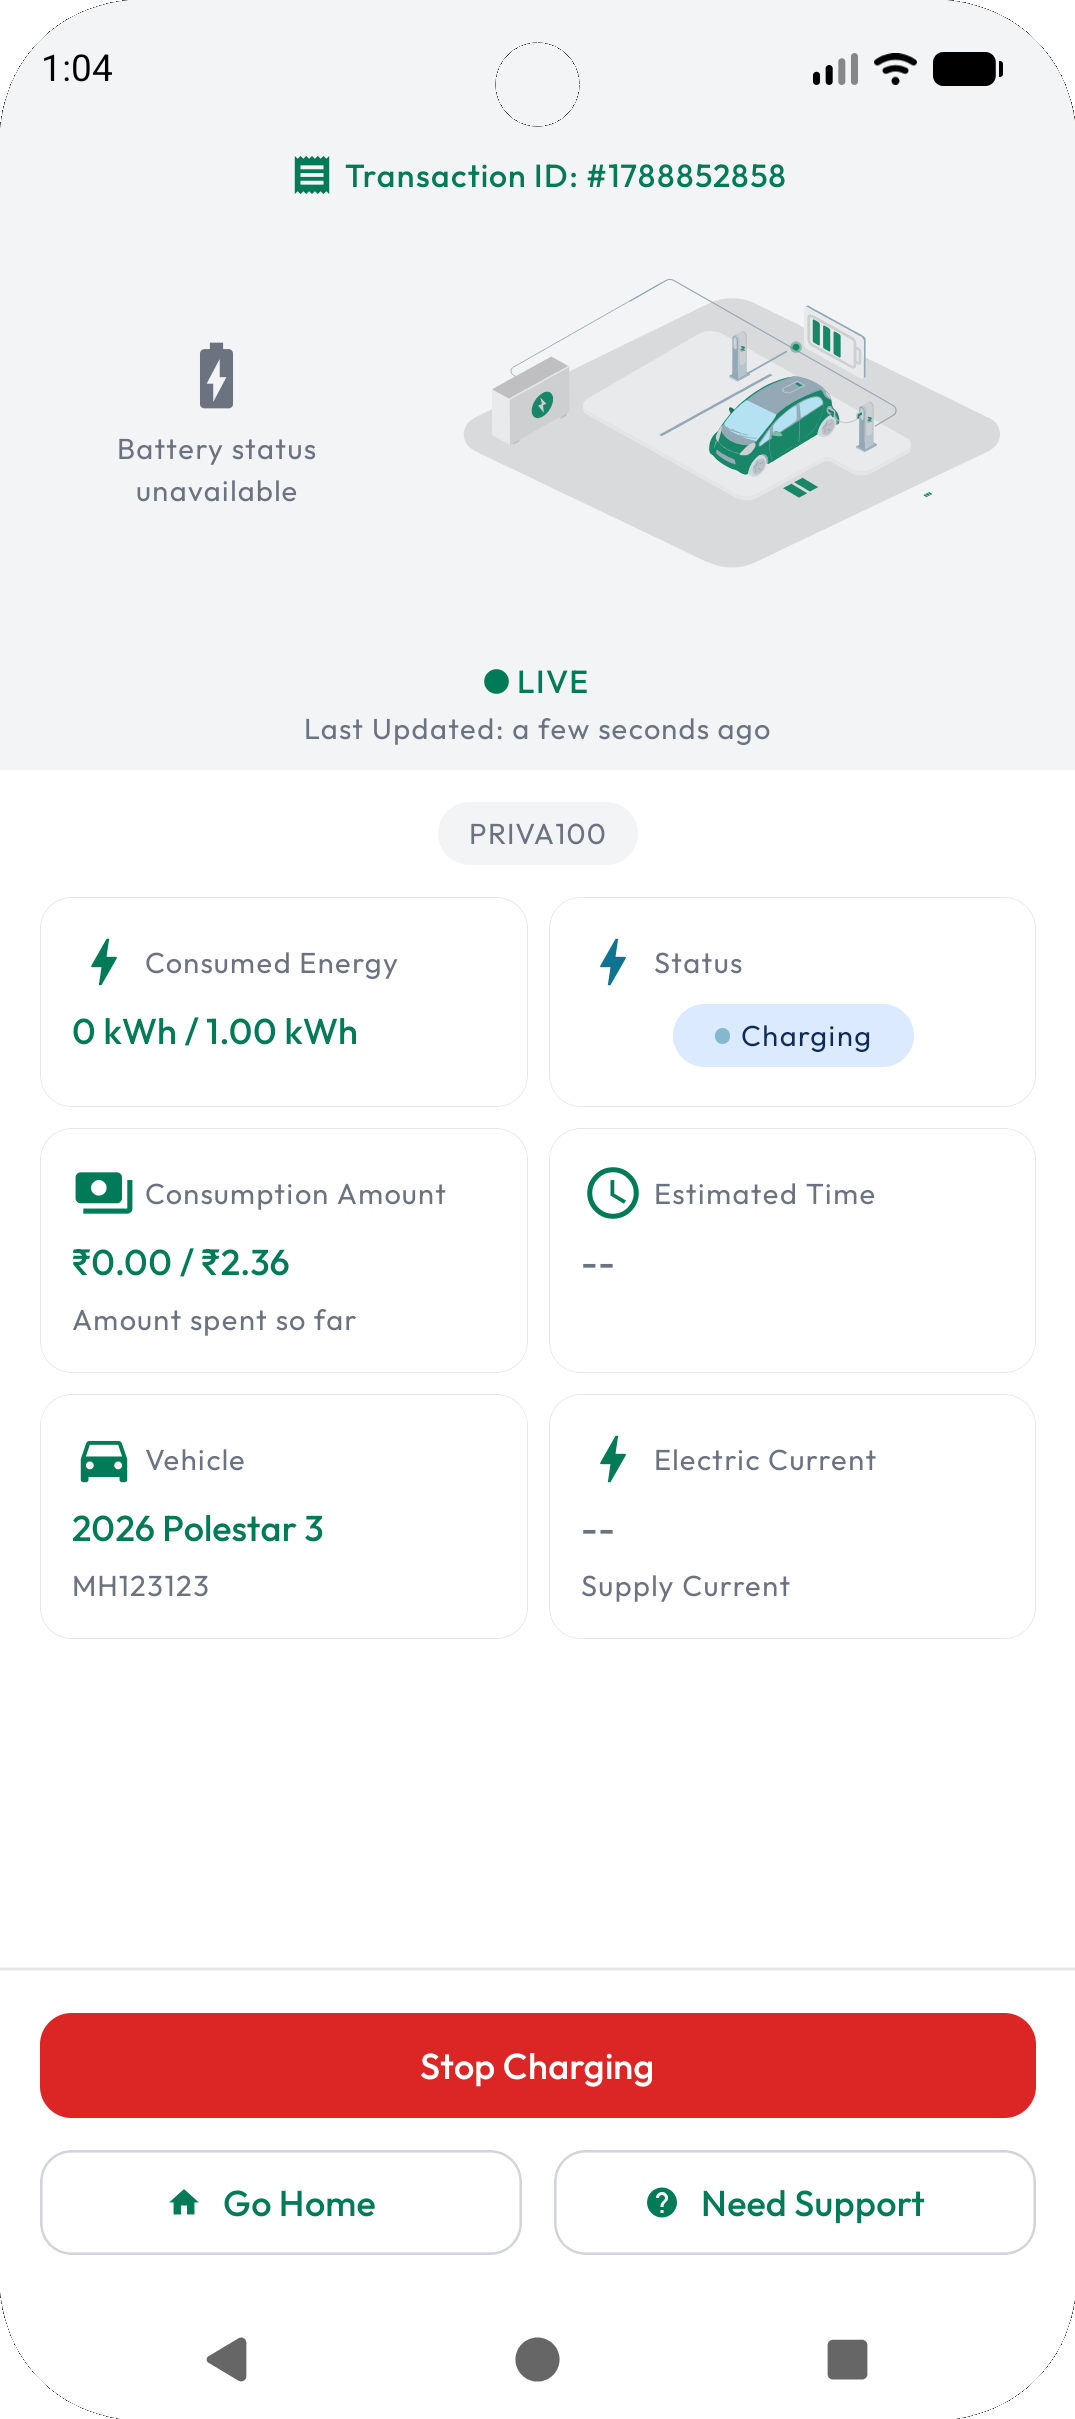Open the PRIVA100 charger chip
This screenshot has height=2419, width=1075.
[x=537, y=833]
